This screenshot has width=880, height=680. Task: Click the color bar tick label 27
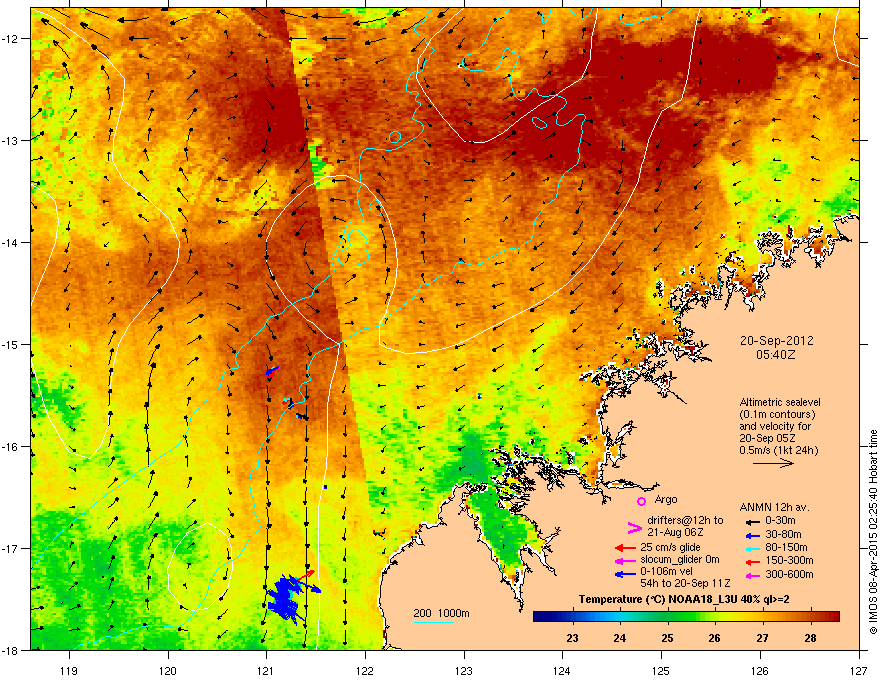point(762,638)
